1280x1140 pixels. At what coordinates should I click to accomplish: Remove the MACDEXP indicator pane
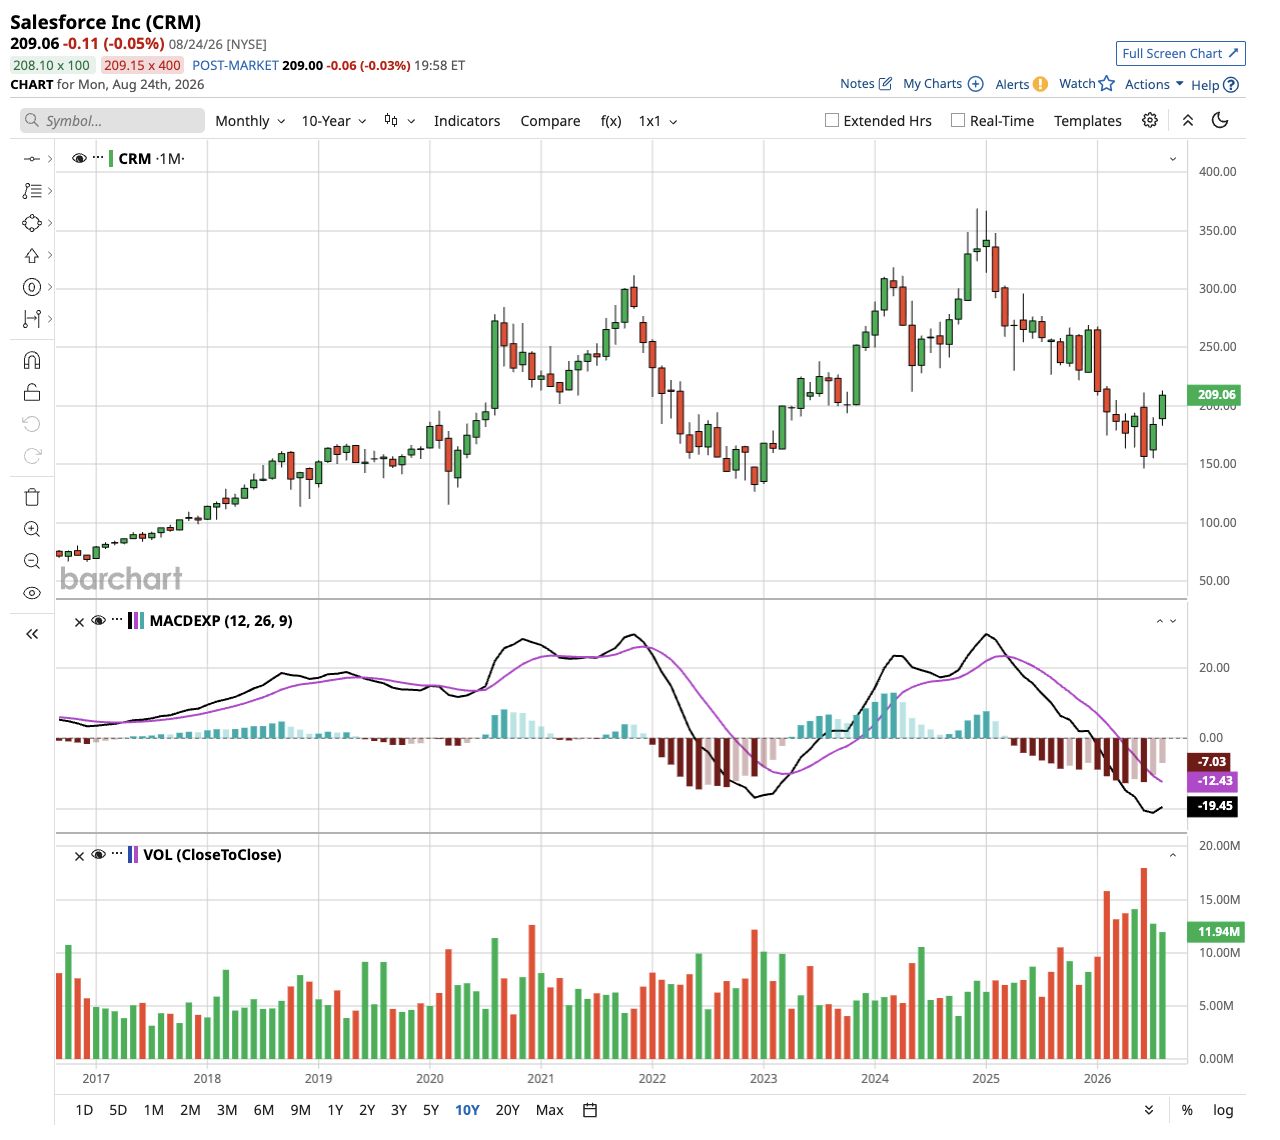(80, 622)
